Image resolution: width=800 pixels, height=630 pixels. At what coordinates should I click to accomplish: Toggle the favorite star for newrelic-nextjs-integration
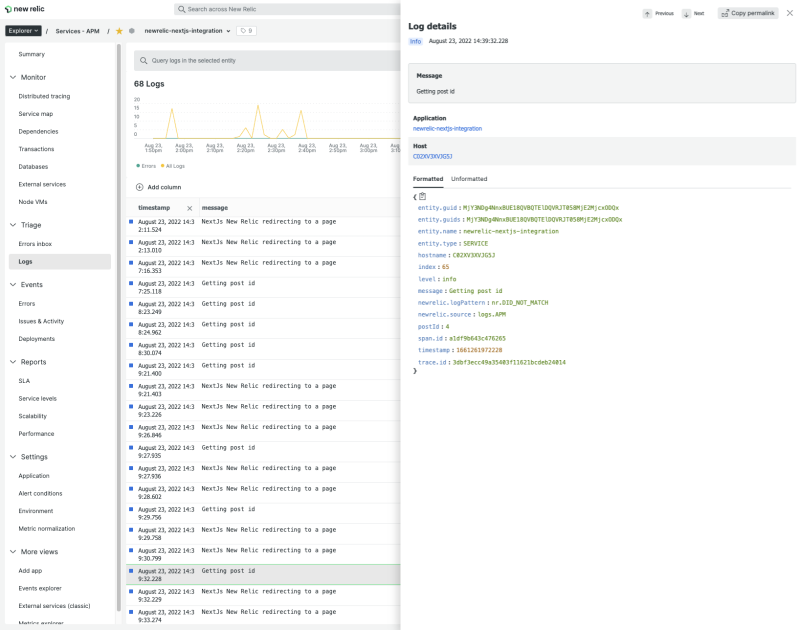coord(117,31)
